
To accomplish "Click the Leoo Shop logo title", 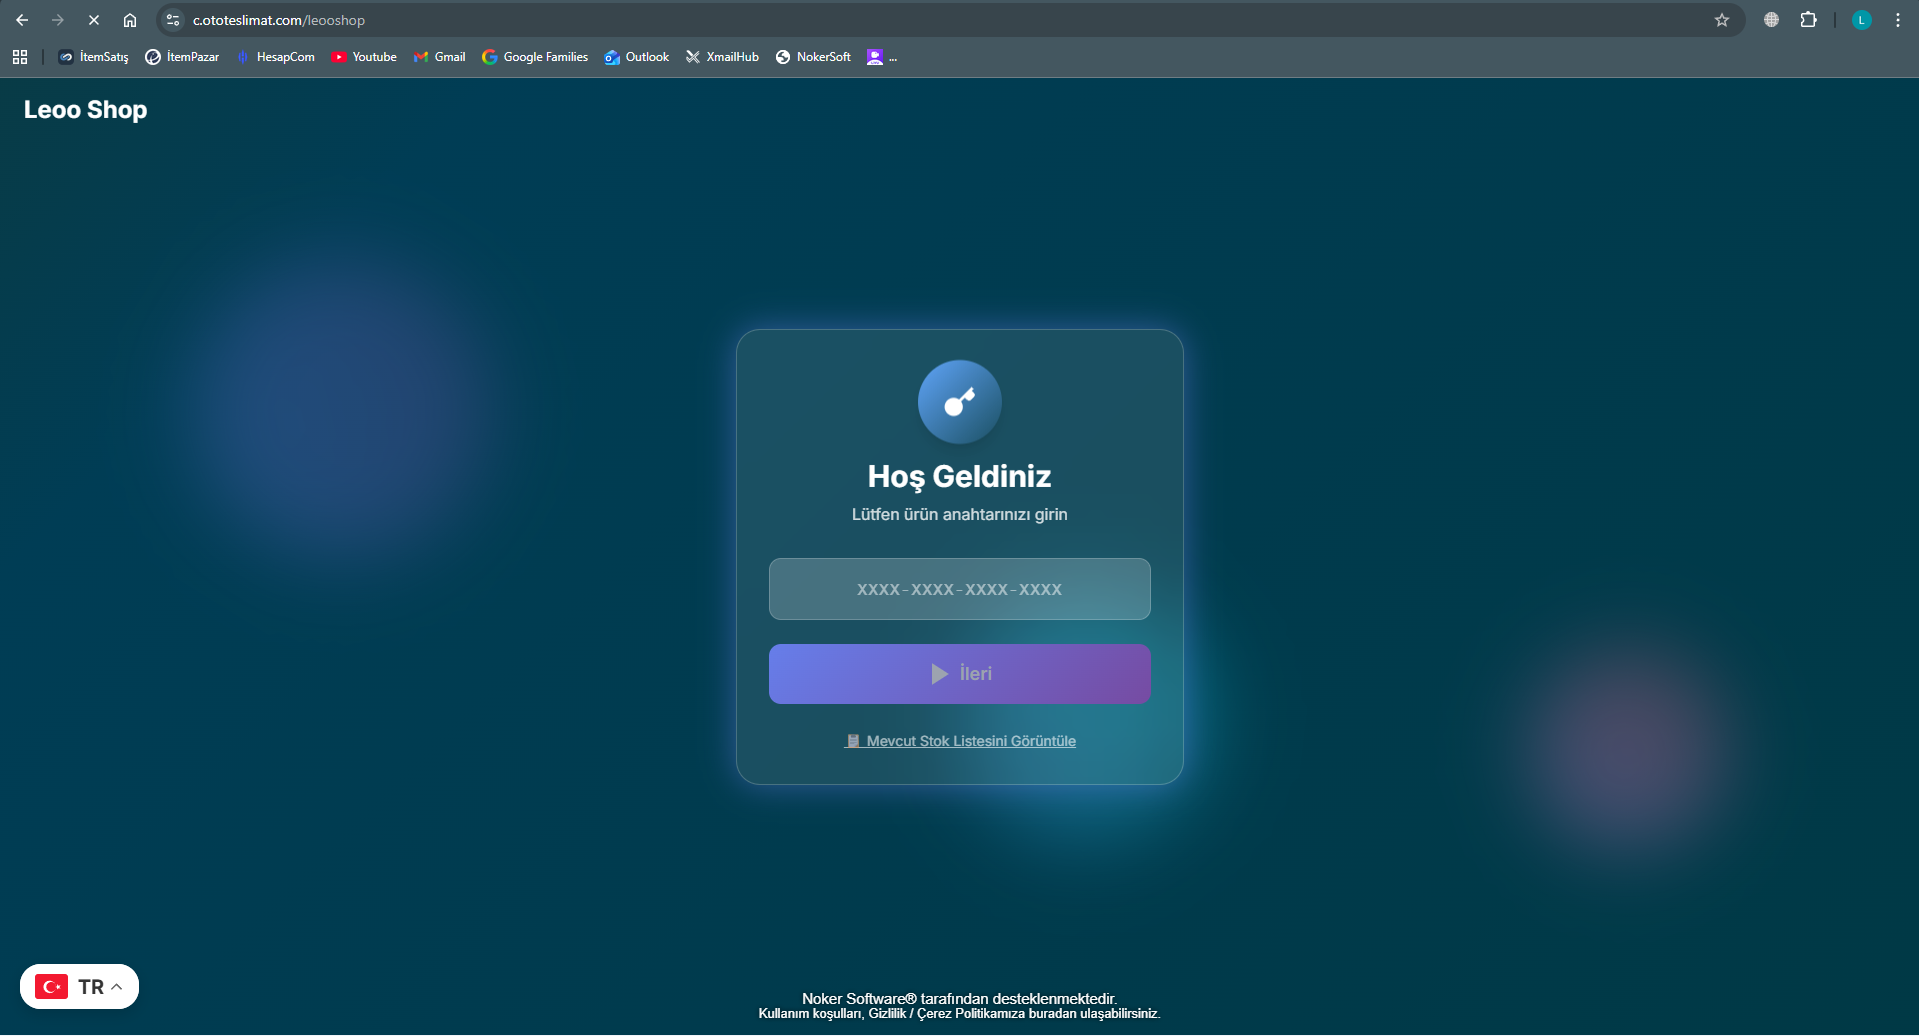I will [85, 110].
